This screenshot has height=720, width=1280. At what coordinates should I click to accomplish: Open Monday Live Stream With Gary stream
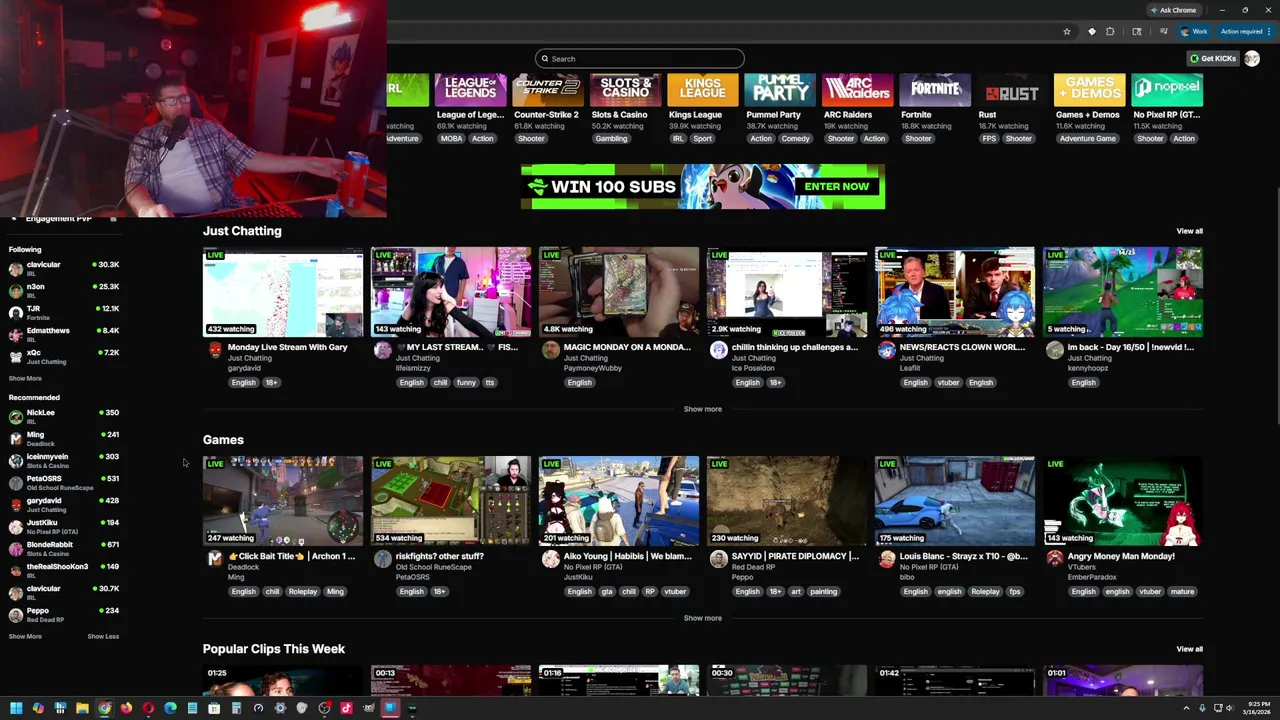coord(283,292)
